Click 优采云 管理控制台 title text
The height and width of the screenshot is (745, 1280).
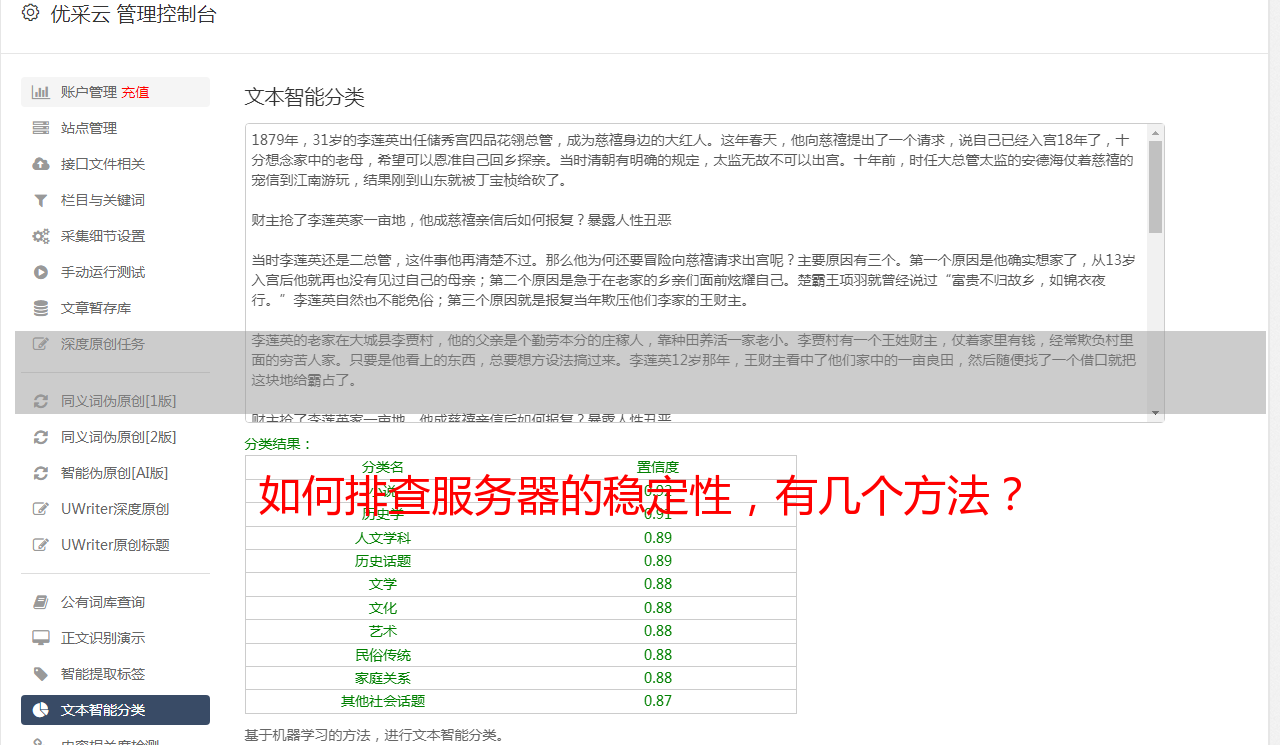pos(132,14)
